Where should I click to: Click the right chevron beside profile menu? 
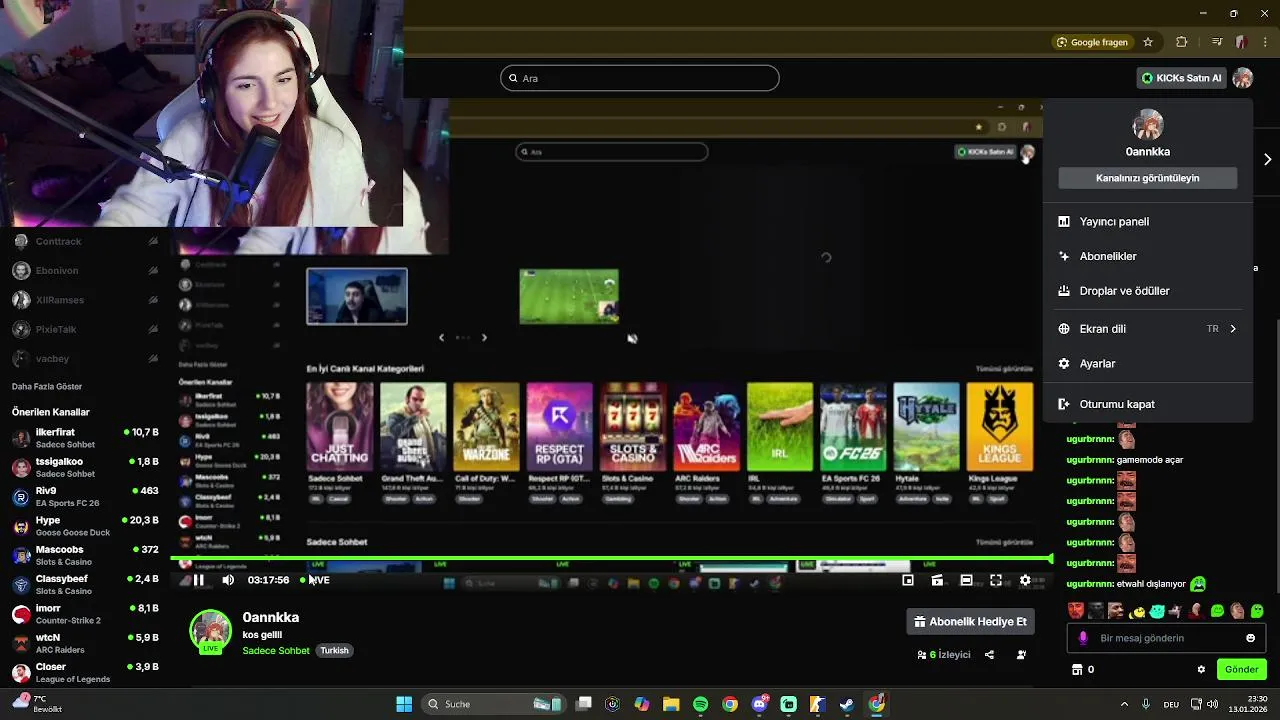(1267, 160)
